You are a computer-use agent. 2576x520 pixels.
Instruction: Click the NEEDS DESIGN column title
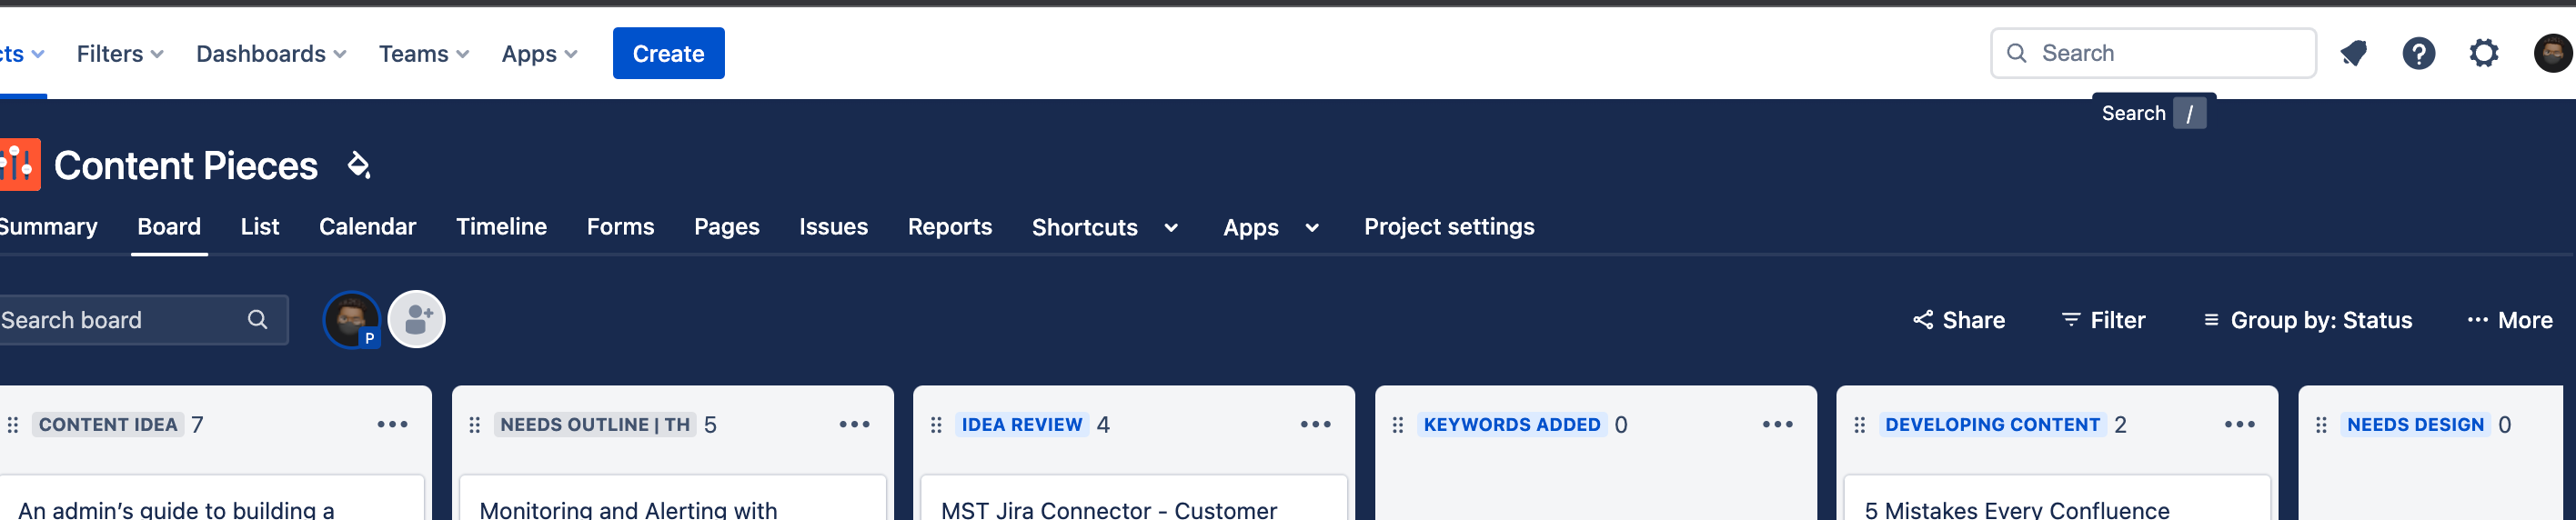point(2415,425)
